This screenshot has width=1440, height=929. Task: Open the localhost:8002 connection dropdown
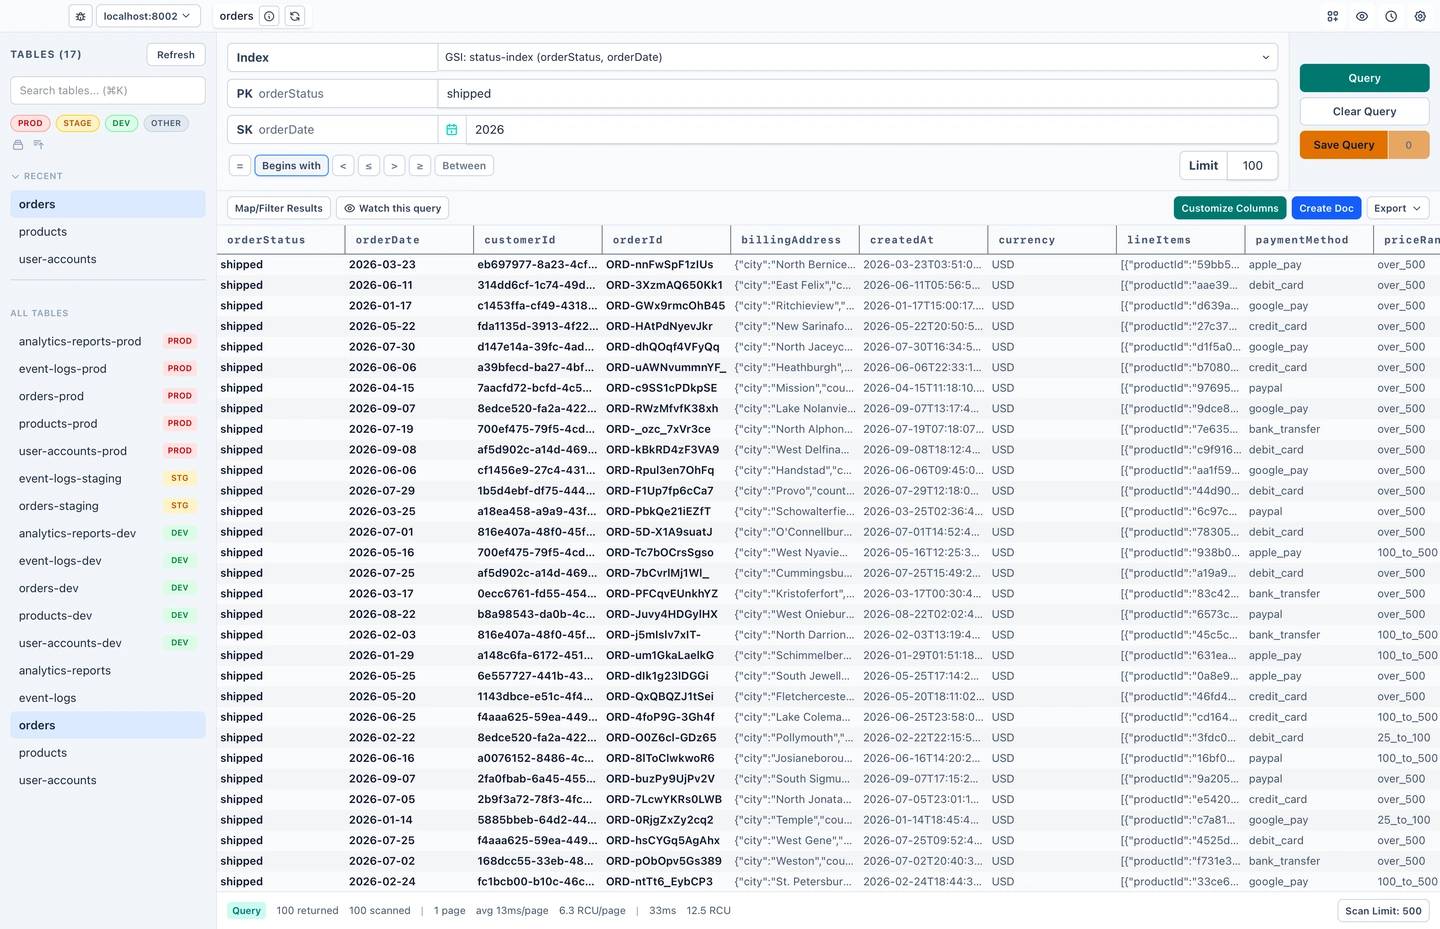tap(147, 16)
